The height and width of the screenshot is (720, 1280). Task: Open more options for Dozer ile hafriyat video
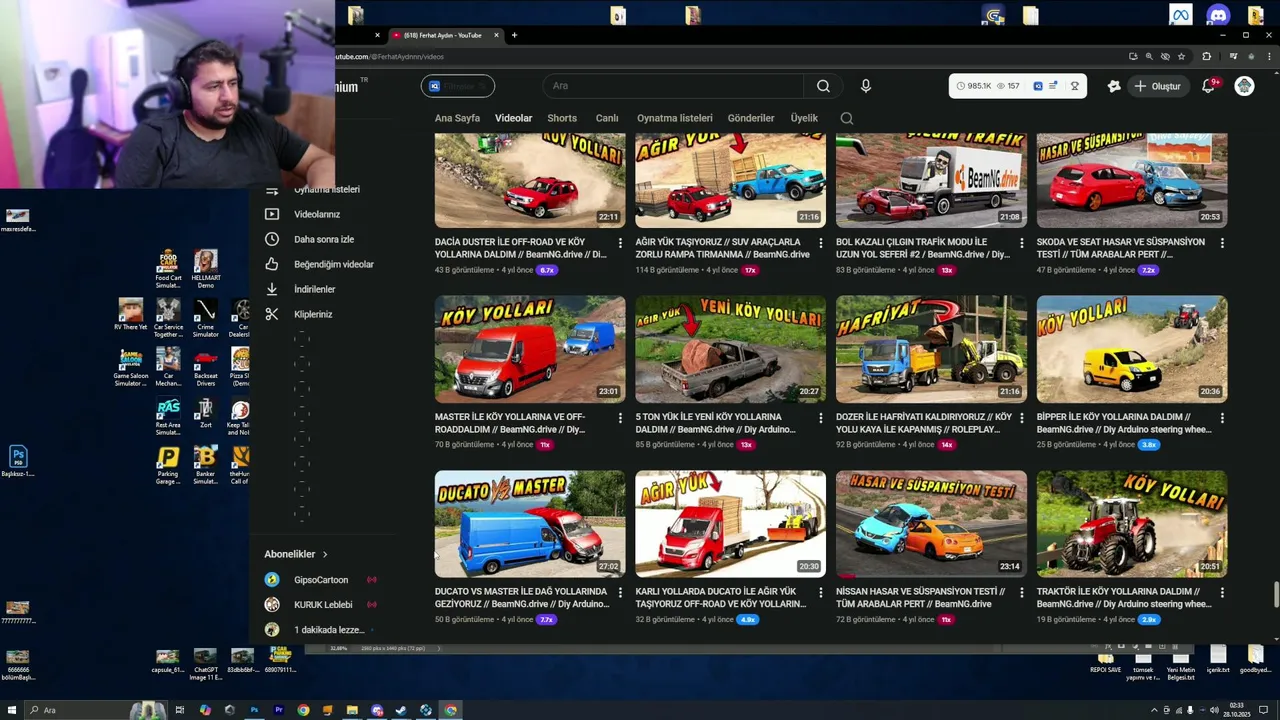[x=1022, y=418]
